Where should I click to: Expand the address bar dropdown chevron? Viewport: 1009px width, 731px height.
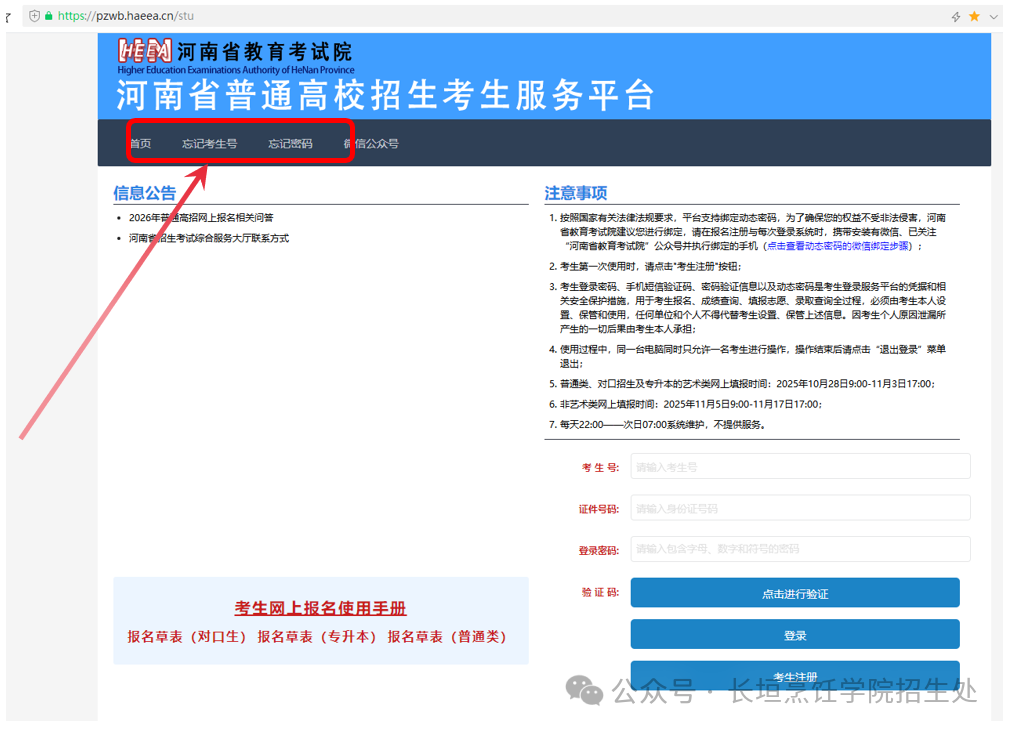point(994,16)
